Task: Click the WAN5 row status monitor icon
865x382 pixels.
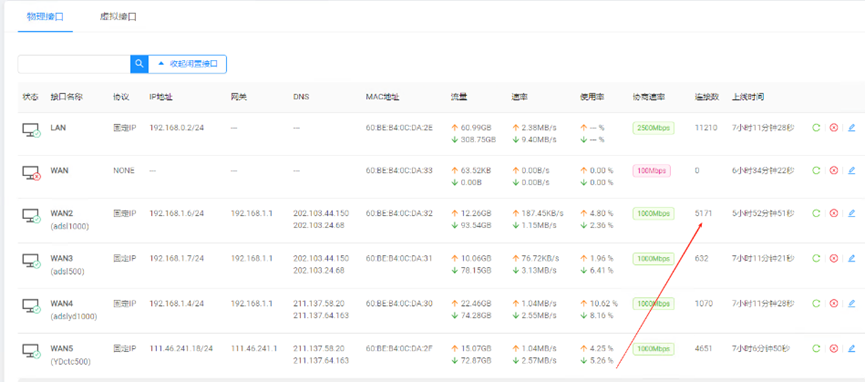Action: pos(31,351)
